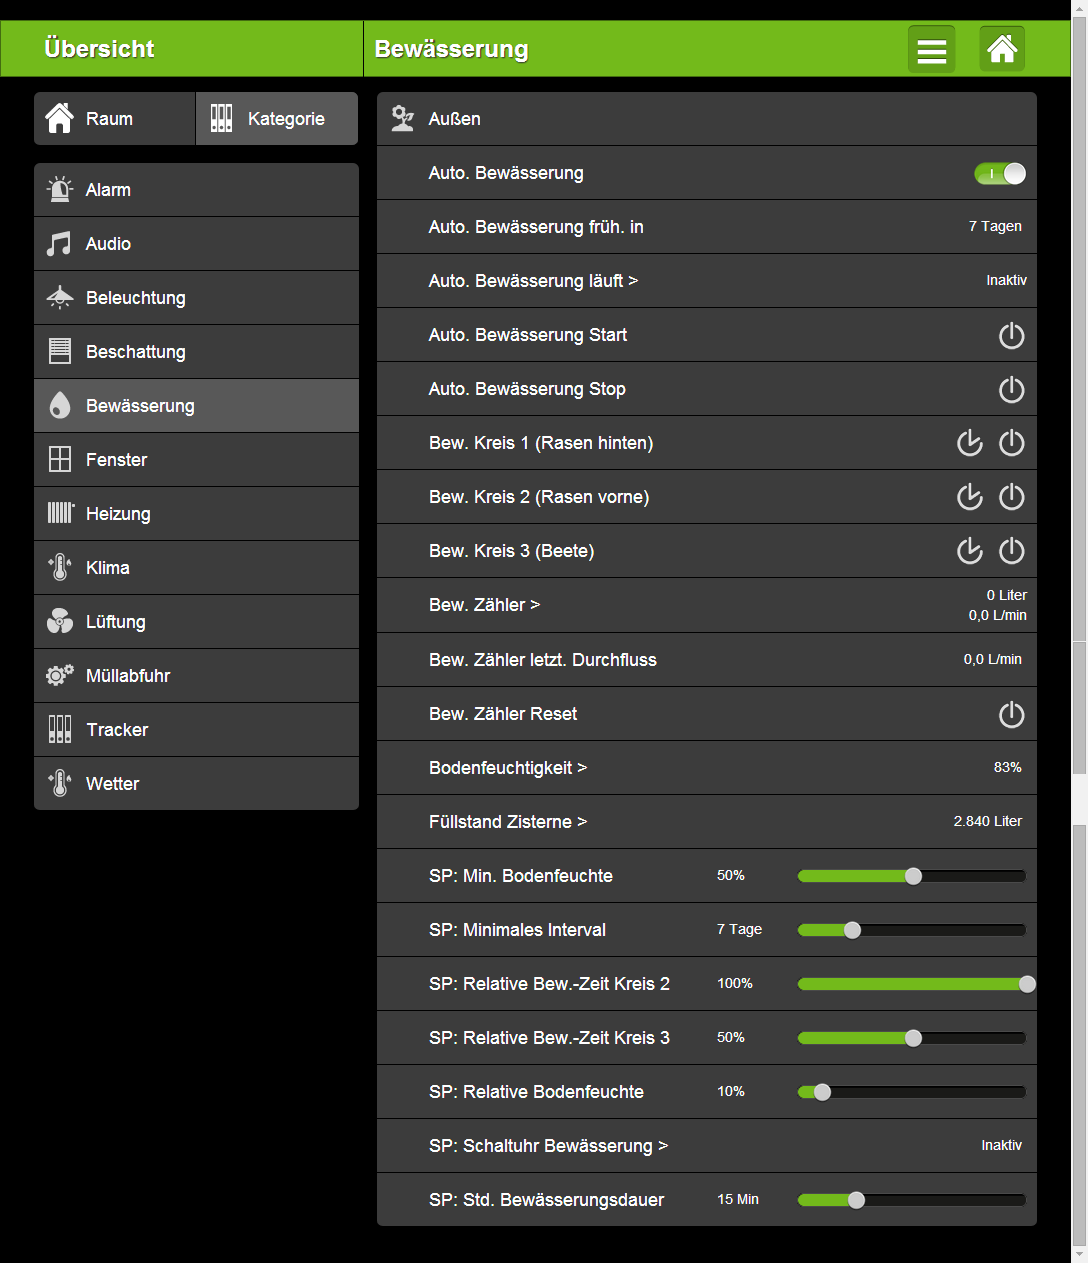
Task: Toggle power for Bew. Kreis 3 (Beete)
Action: [1011, 551]
